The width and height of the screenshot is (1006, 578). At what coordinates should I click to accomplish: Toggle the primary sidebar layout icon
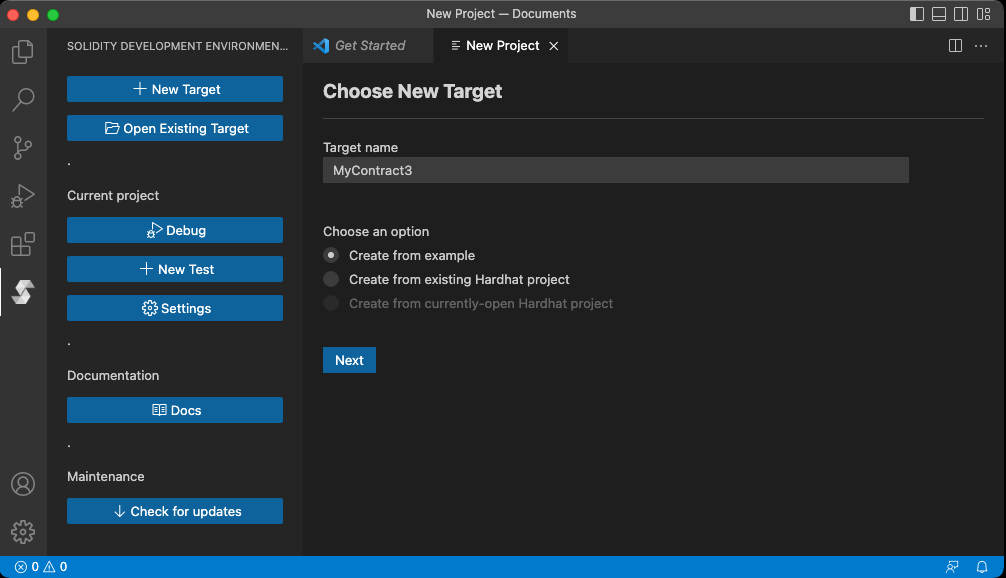(x=917, y=14)
